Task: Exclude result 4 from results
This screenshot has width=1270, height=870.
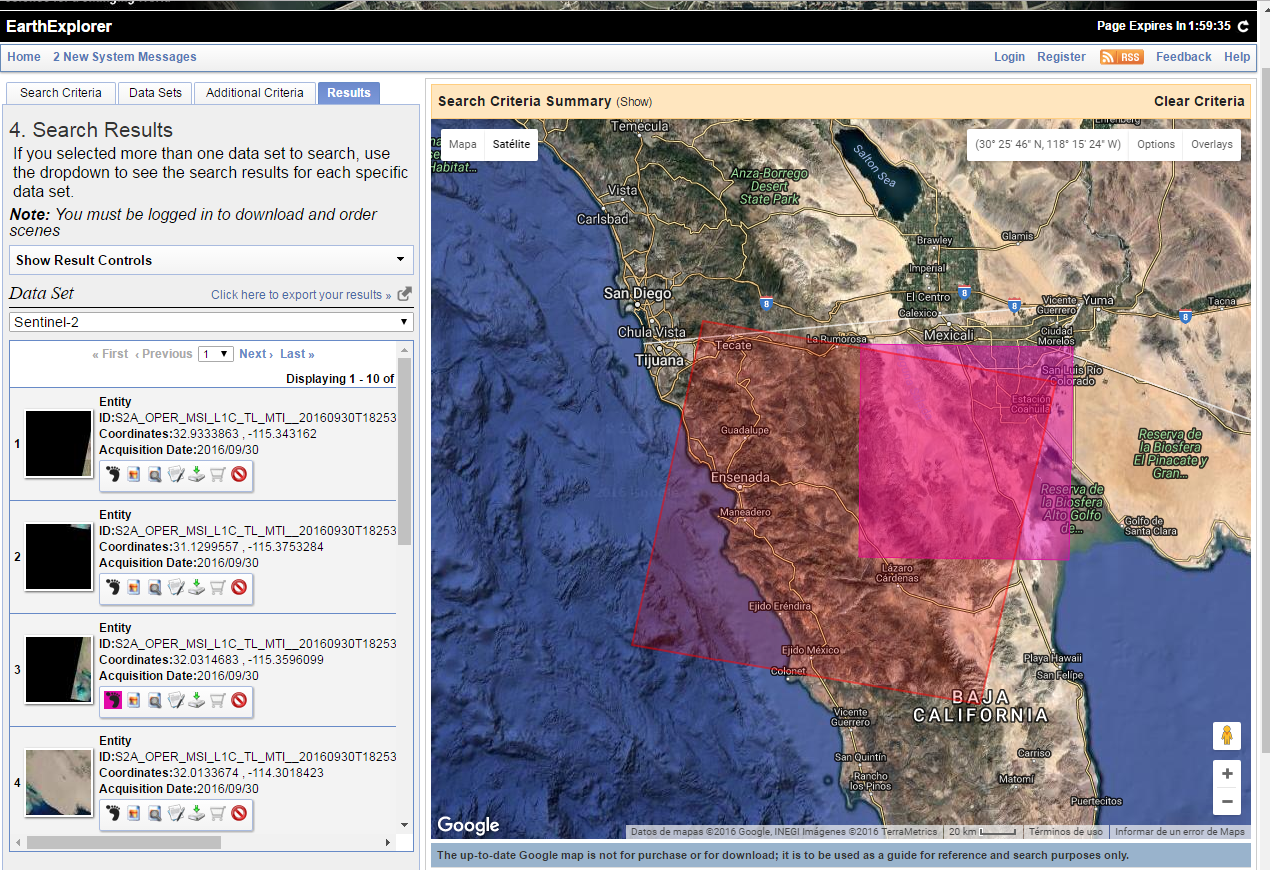Action: pyautogui.click(x=239, y=814)
